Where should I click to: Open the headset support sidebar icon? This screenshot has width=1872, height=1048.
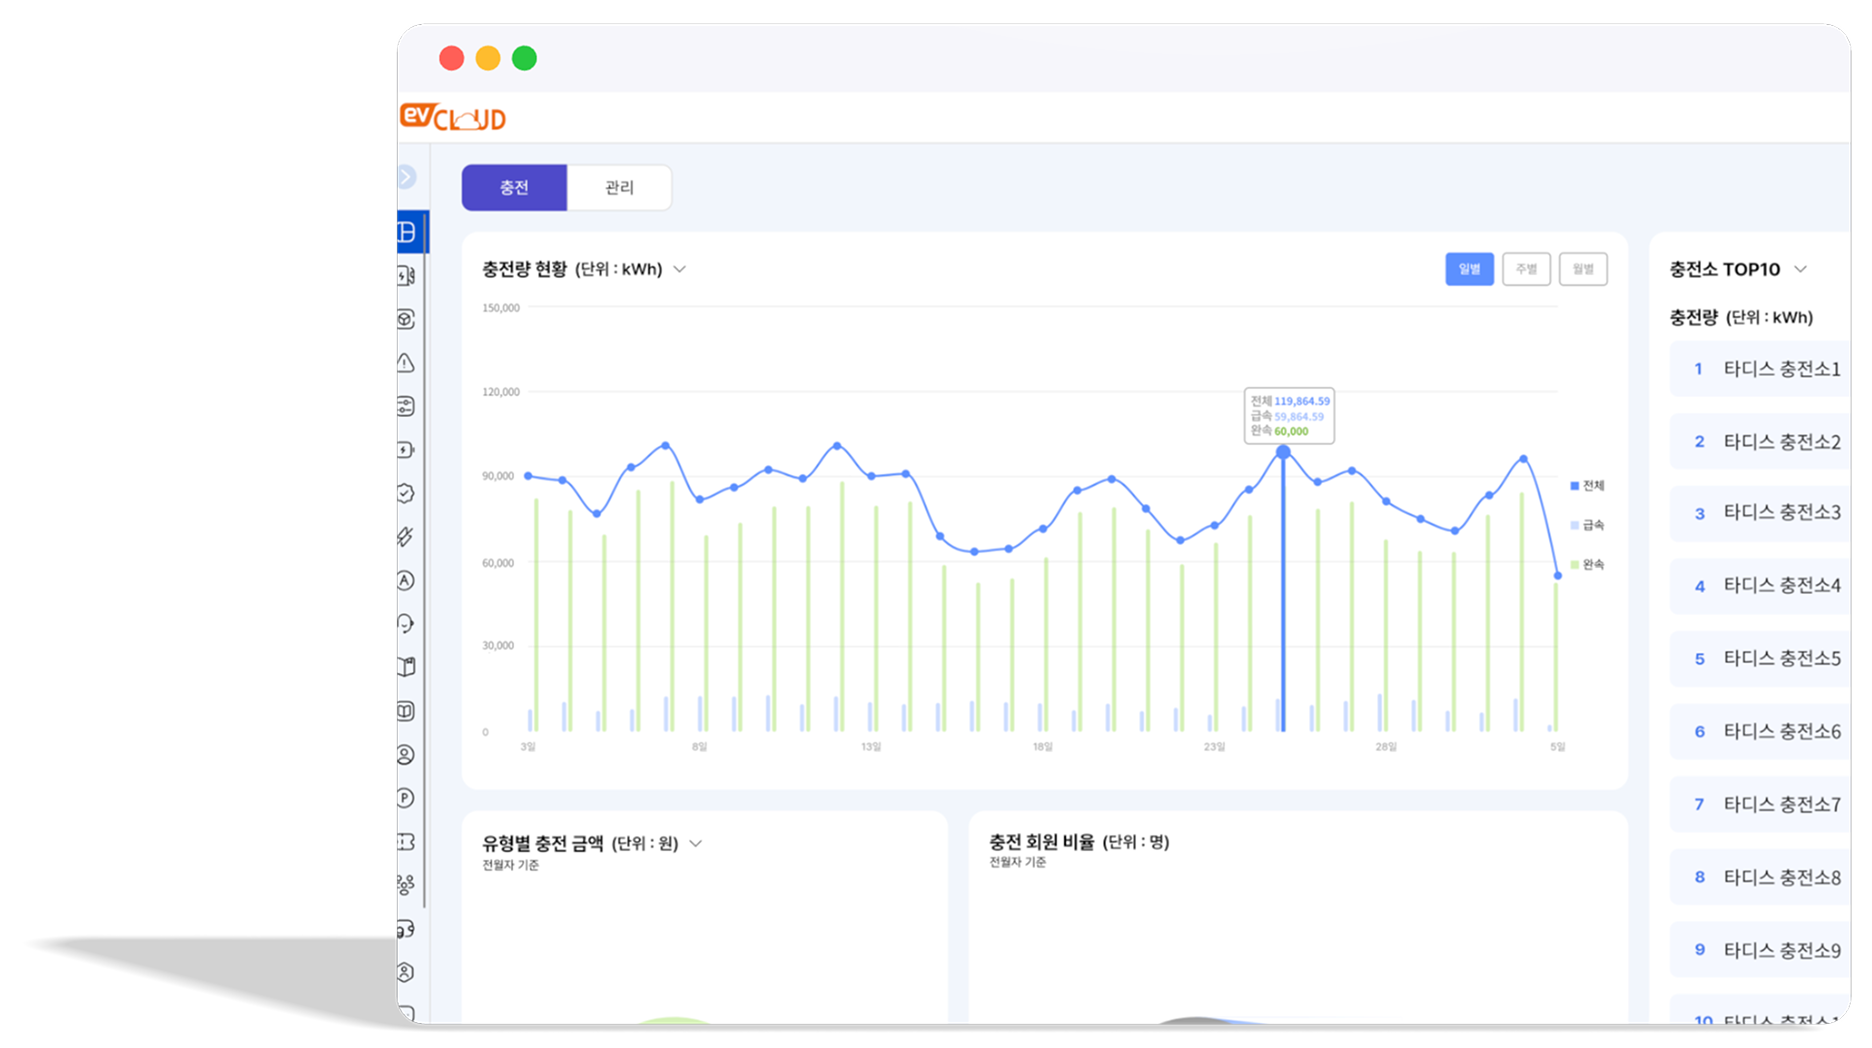click(x=406, y=624)
